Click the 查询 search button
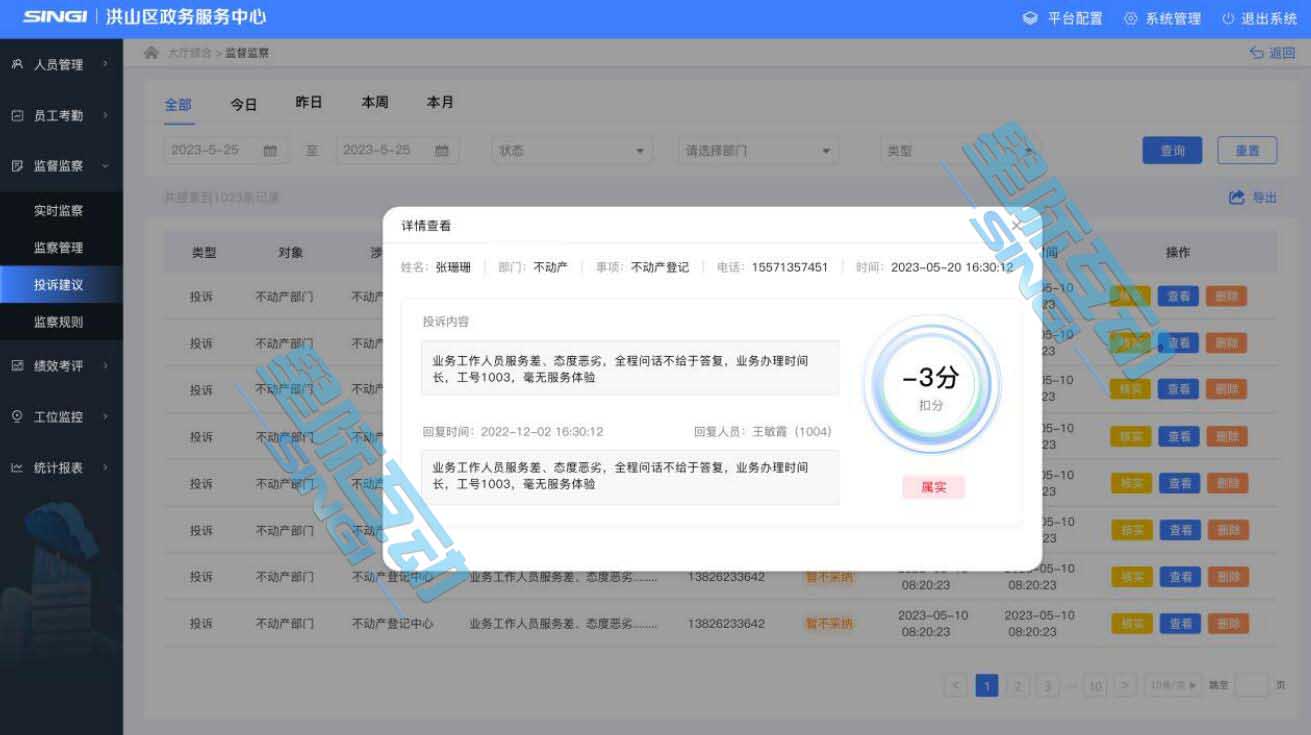1311x735 pixels. click(x=1172, y=150)
